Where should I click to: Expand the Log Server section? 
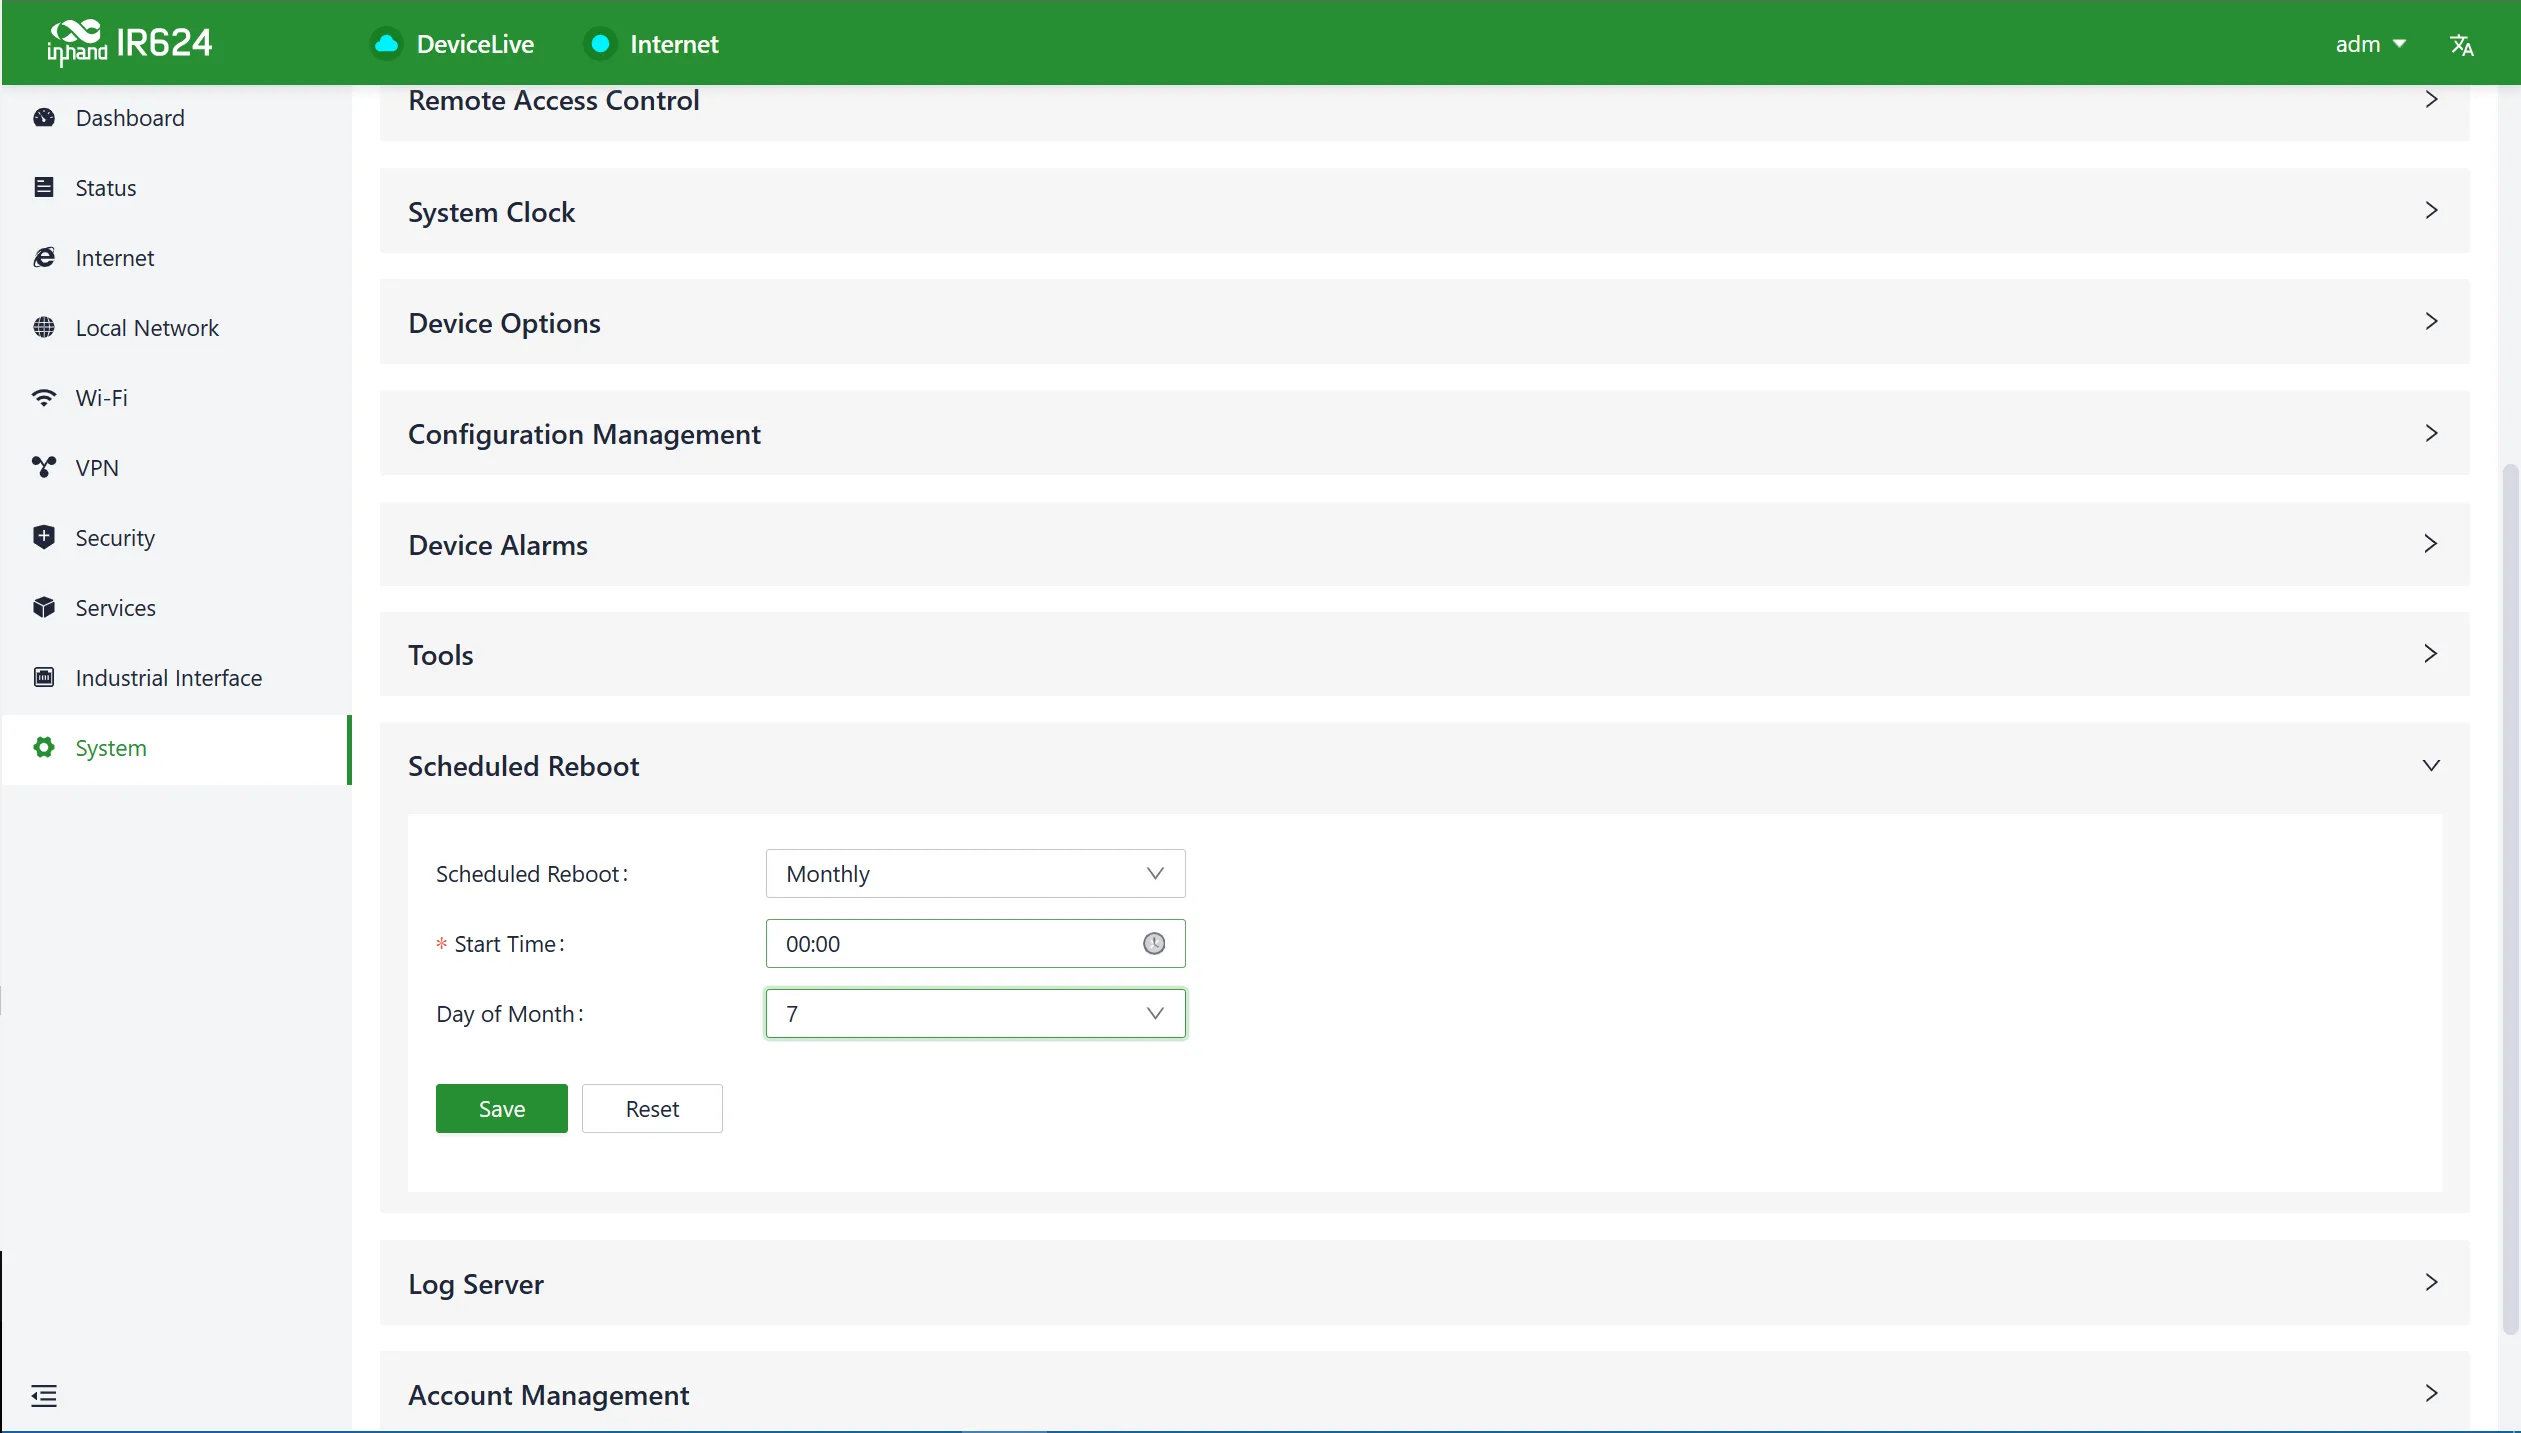(x=1424, y=1283)
